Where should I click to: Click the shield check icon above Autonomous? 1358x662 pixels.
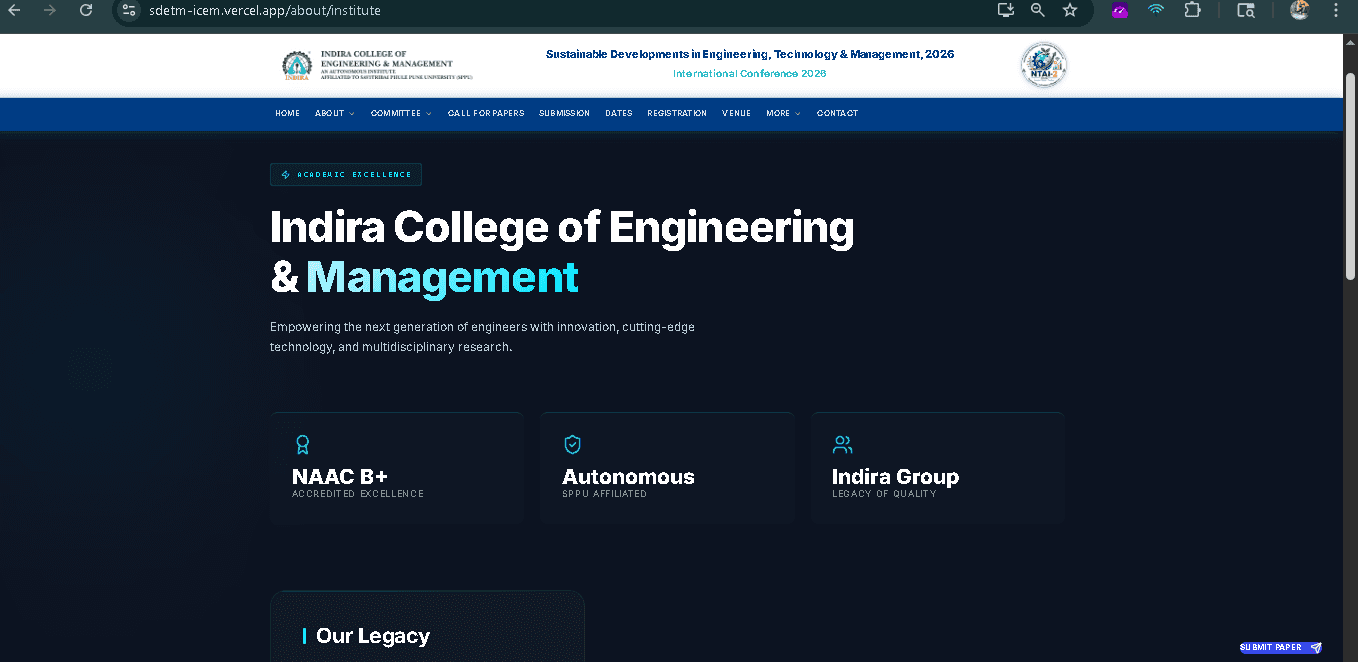coord(572,444)
